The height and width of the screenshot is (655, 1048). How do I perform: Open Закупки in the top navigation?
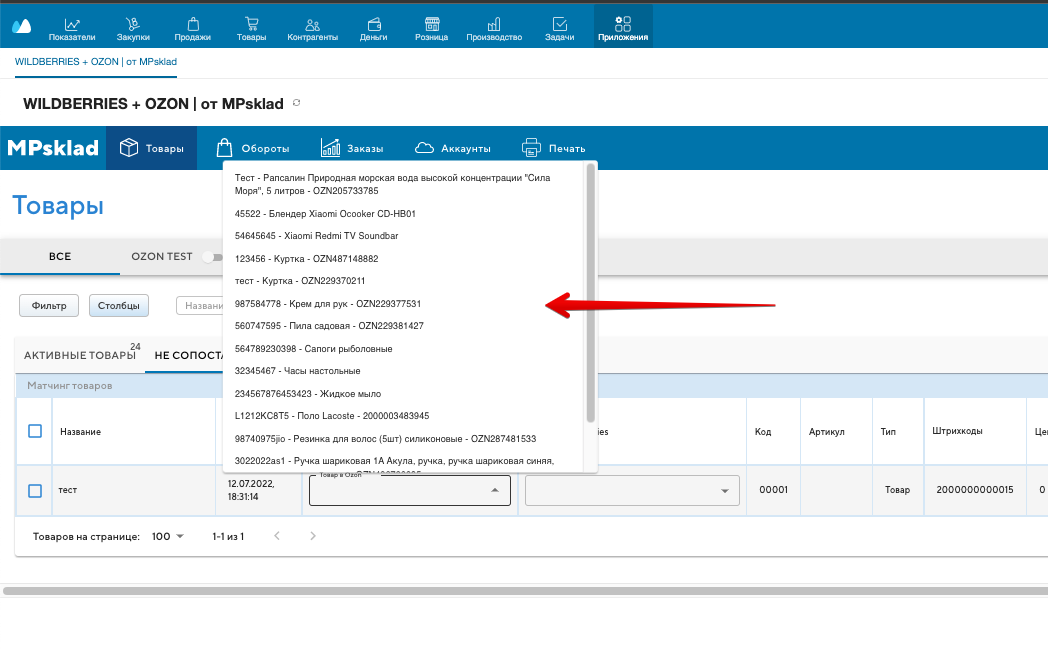coord(133,24)
